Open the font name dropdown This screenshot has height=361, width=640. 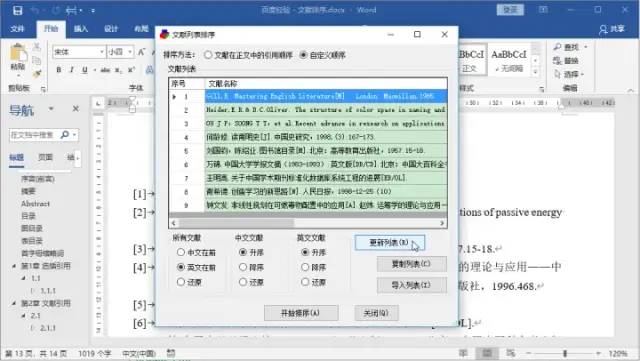(x=102, y=52)
